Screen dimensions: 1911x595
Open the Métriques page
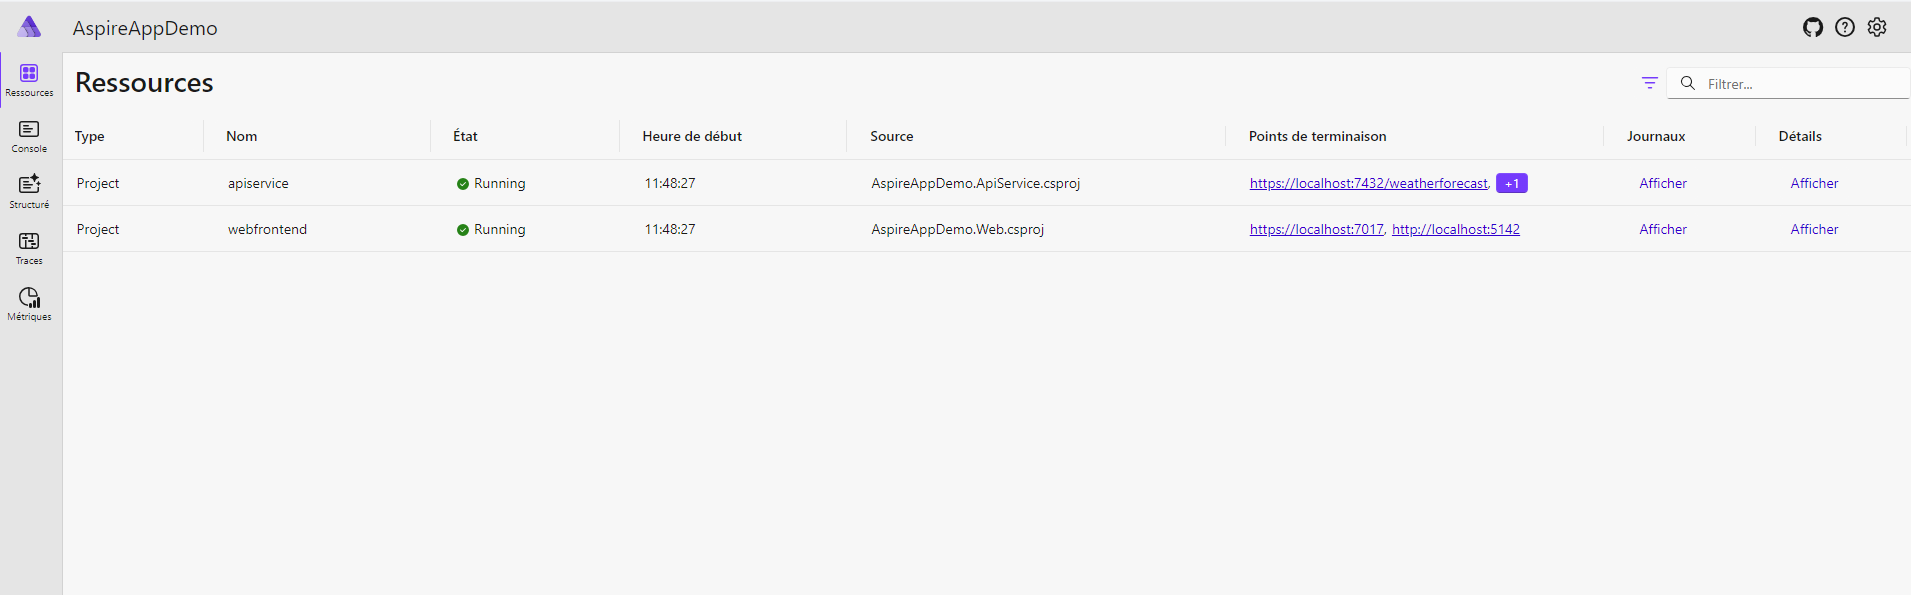tap(29, 304)
